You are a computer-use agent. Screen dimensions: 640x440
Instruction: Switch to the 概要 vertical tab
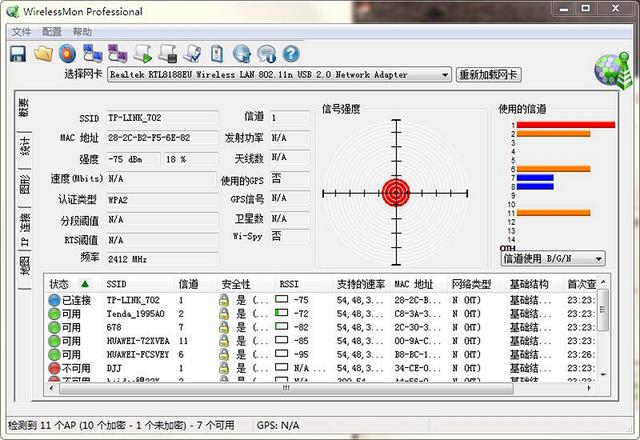[x=24, y=108]
